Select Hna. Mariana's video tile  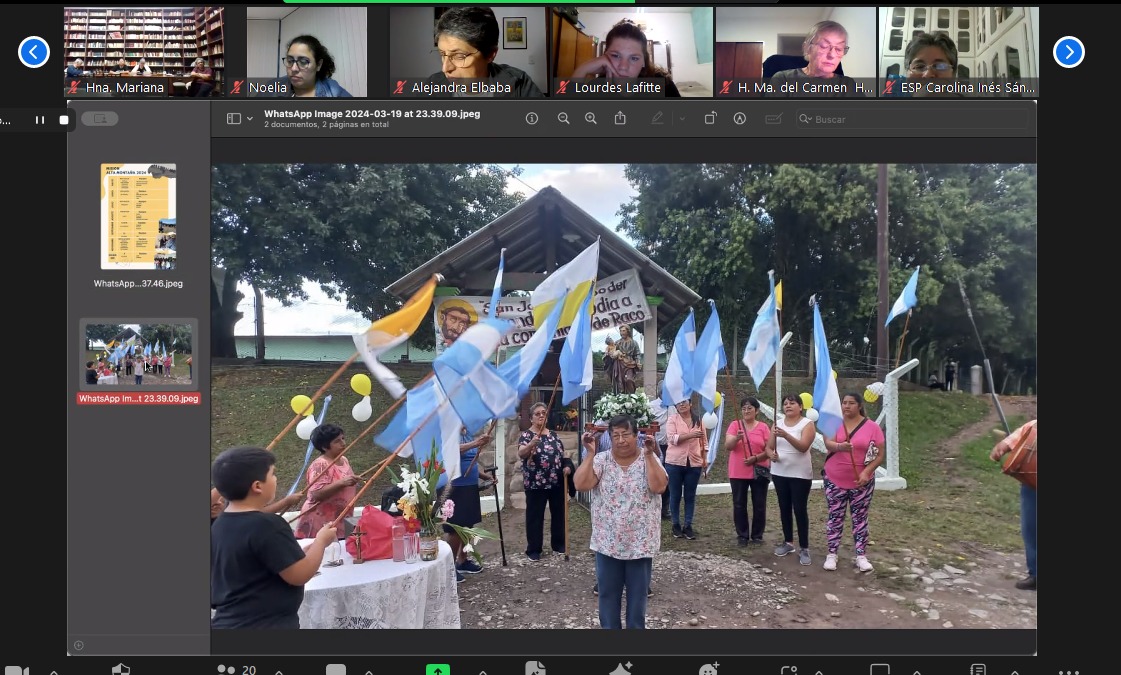point(144,52)
